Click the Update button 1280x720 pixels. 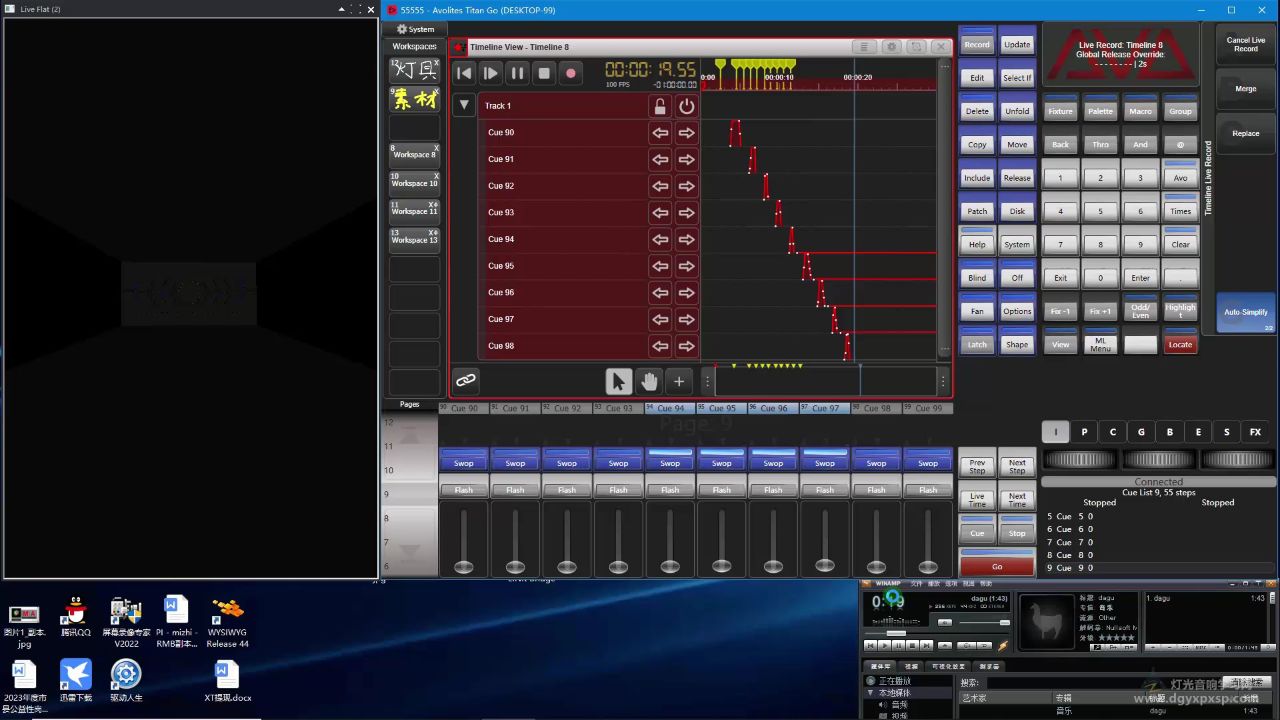pos(1017,44)
